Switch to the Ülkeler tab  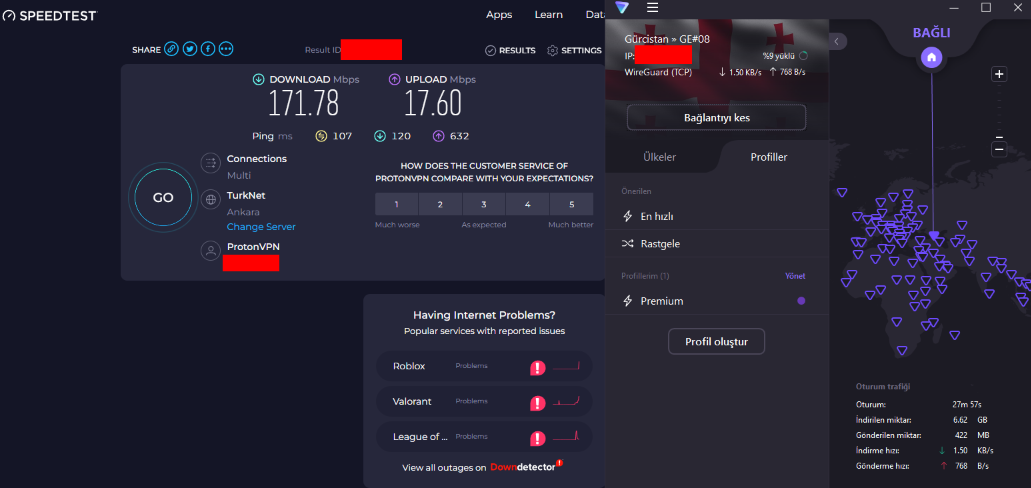659,157
